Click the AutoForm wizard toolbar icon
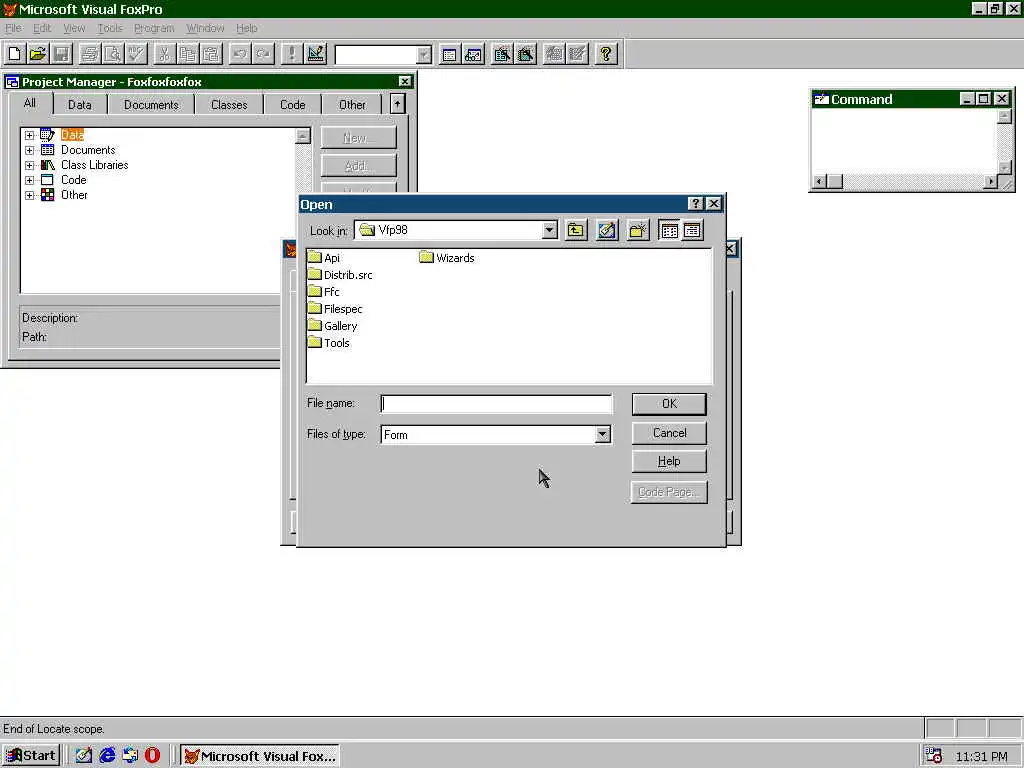This screenshot has height=768, width=1024. pos(554,54)
